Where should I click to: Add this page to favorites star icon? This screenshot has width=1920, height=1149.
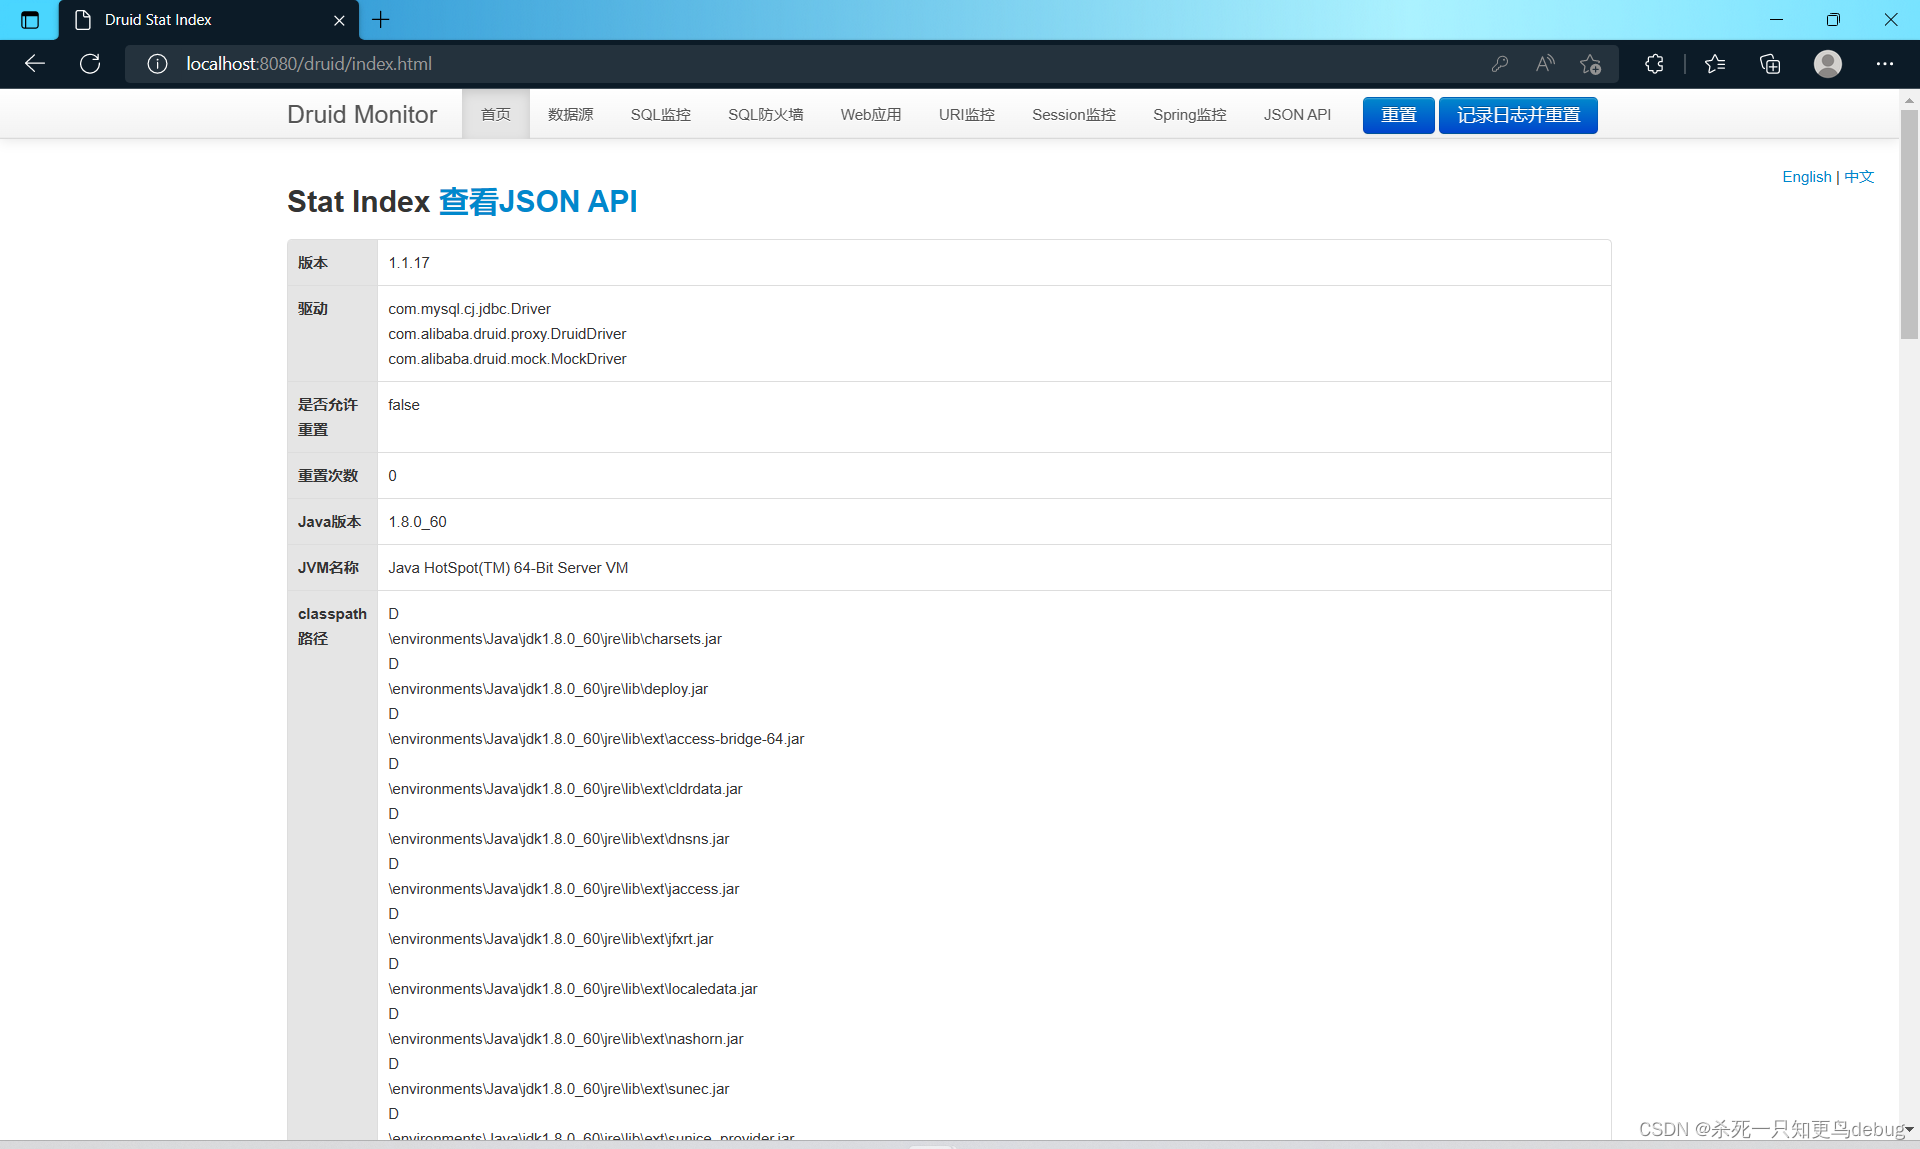click(1590, 64)
